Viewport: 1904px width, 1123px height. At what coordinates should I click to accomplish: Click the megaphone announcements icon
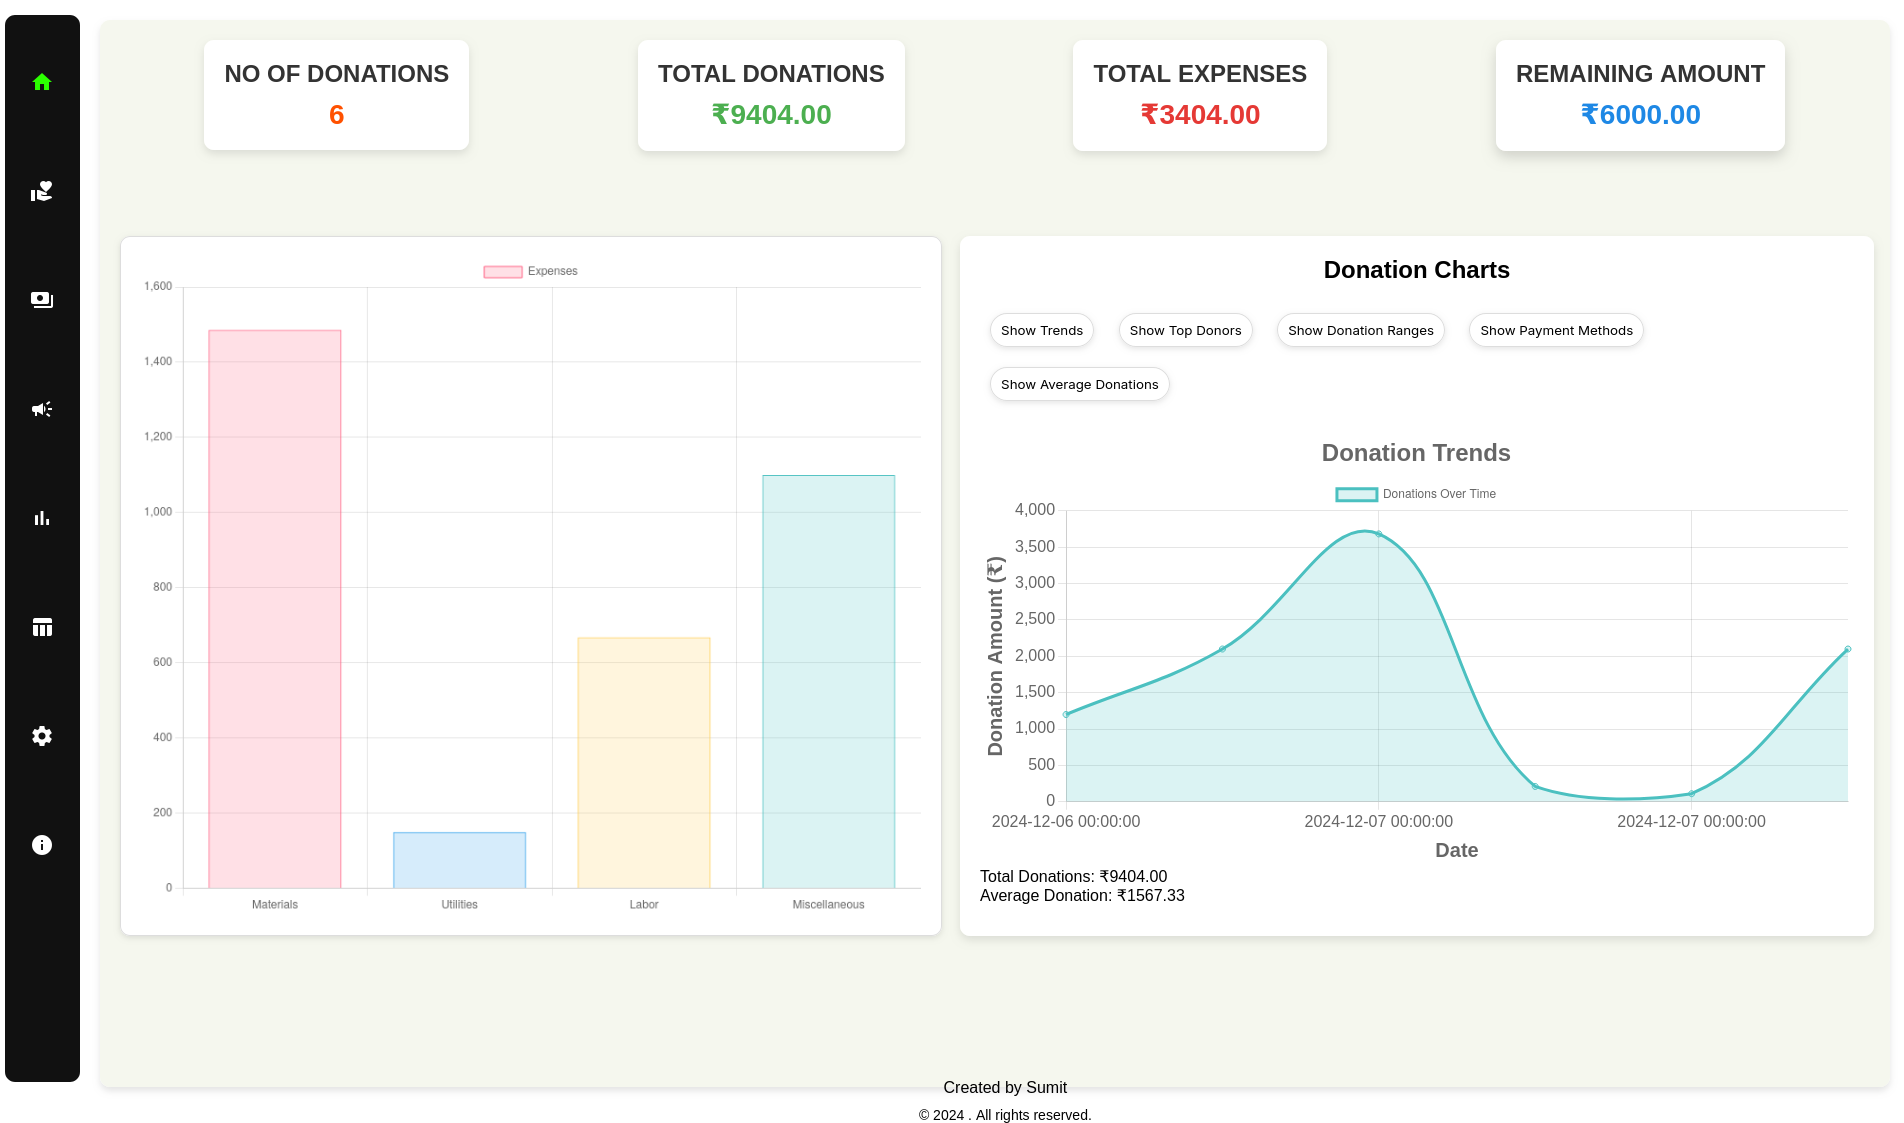[x=42, y=409]
